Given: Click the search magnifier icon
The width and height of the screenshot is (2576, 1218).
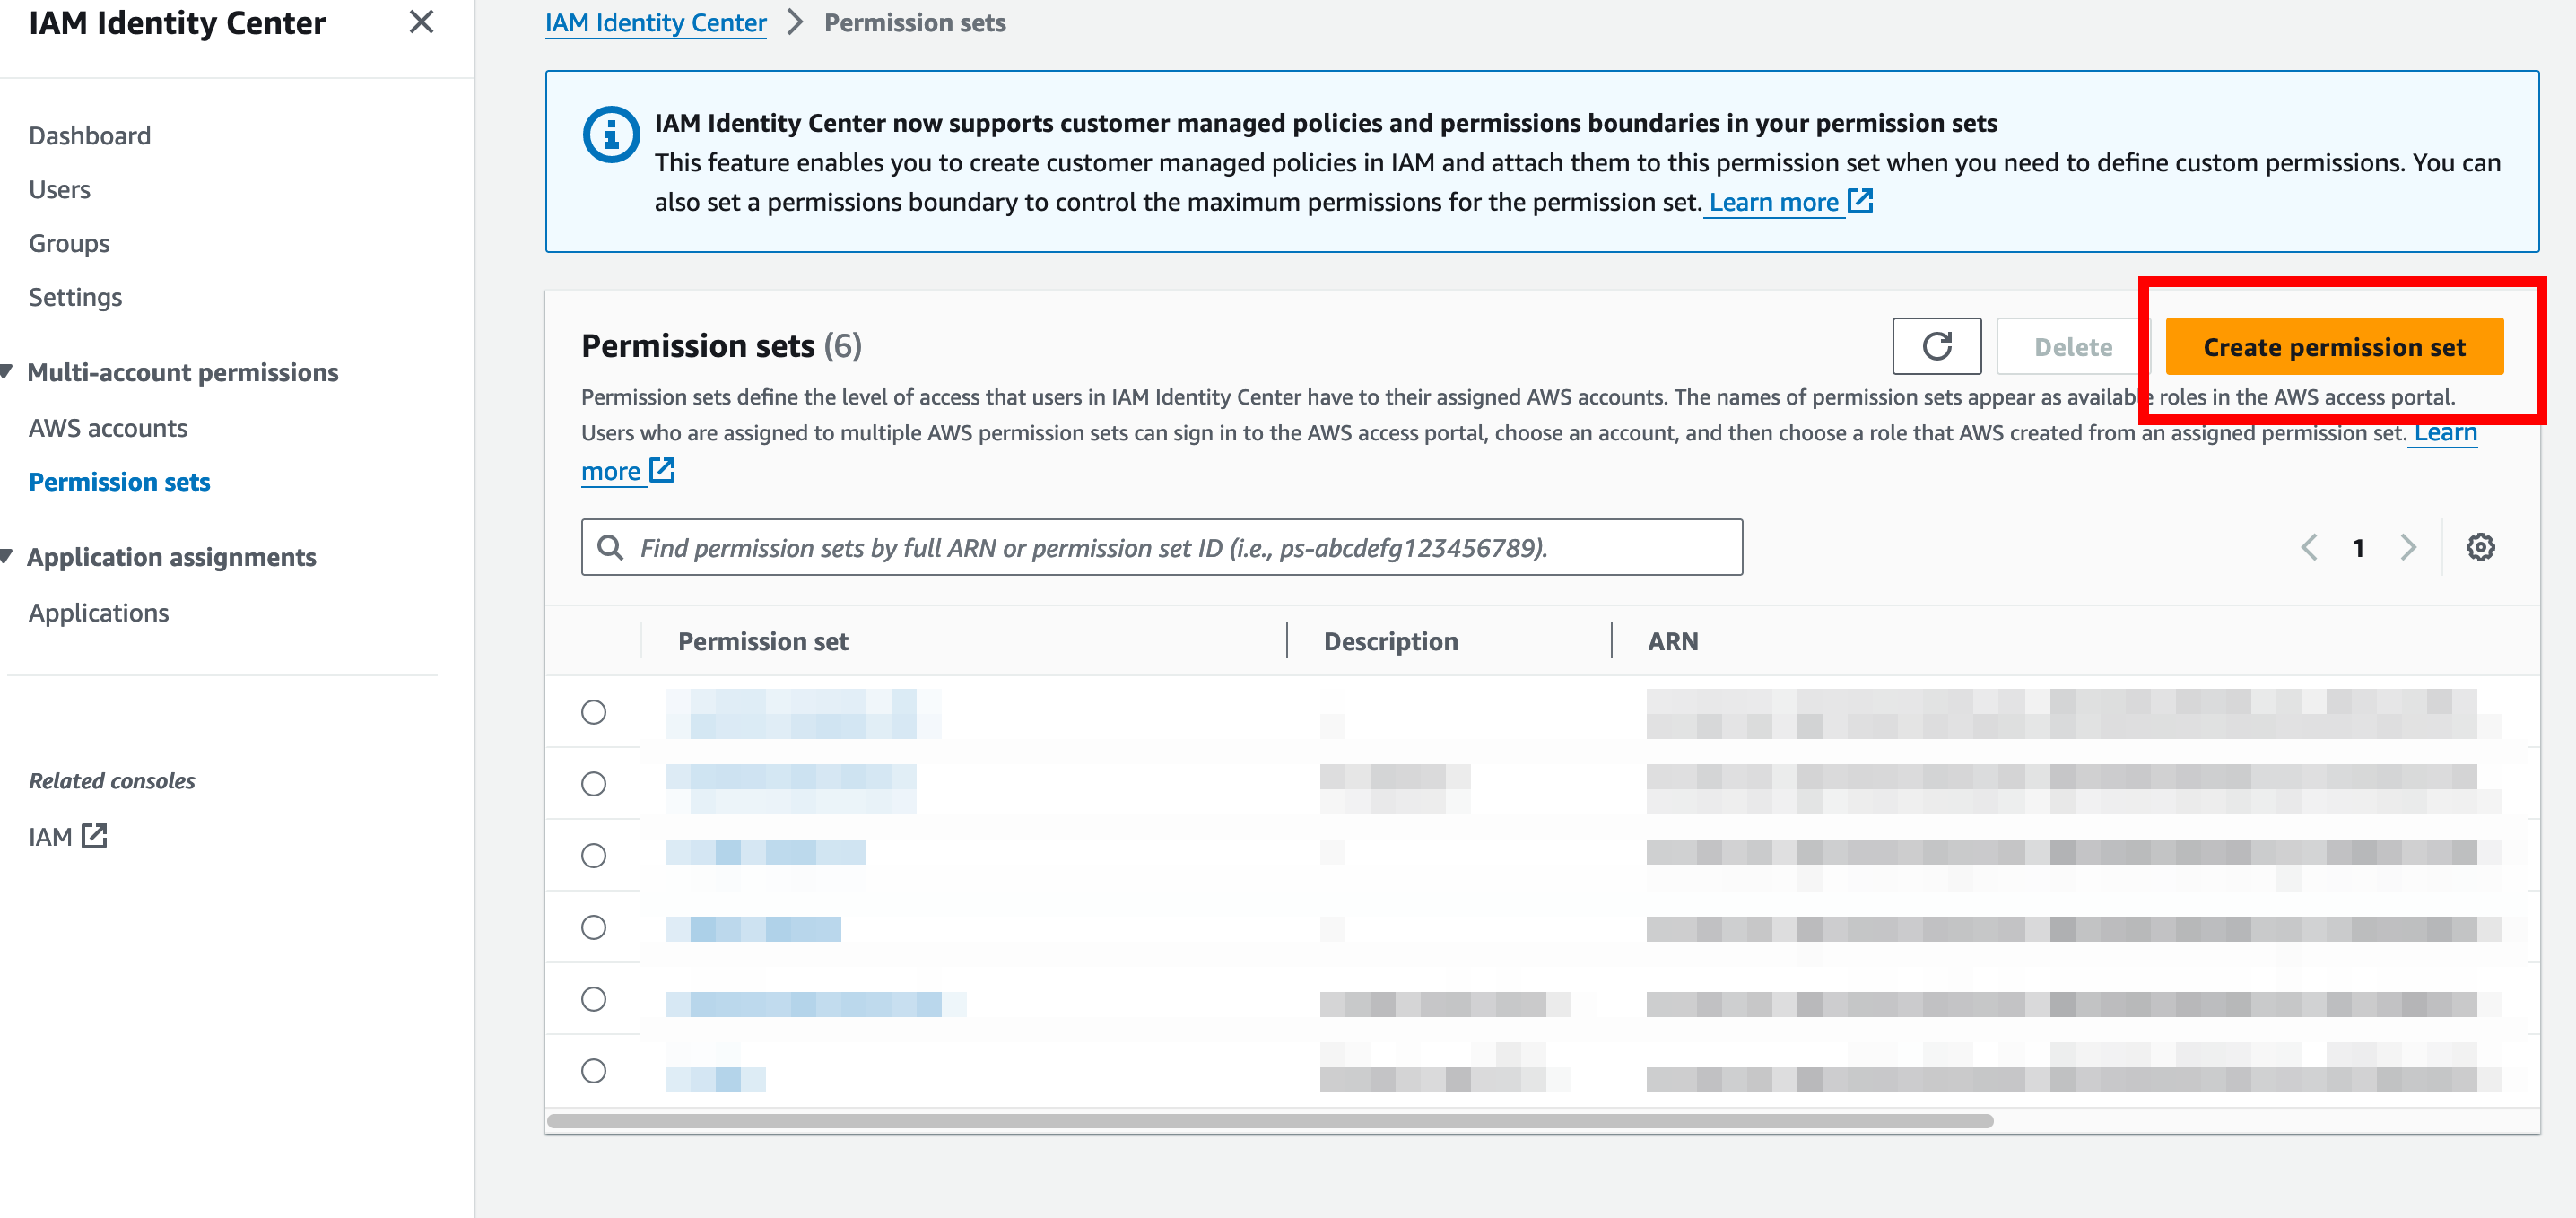Looking at the screenshot, I should (x=610, y=548).
